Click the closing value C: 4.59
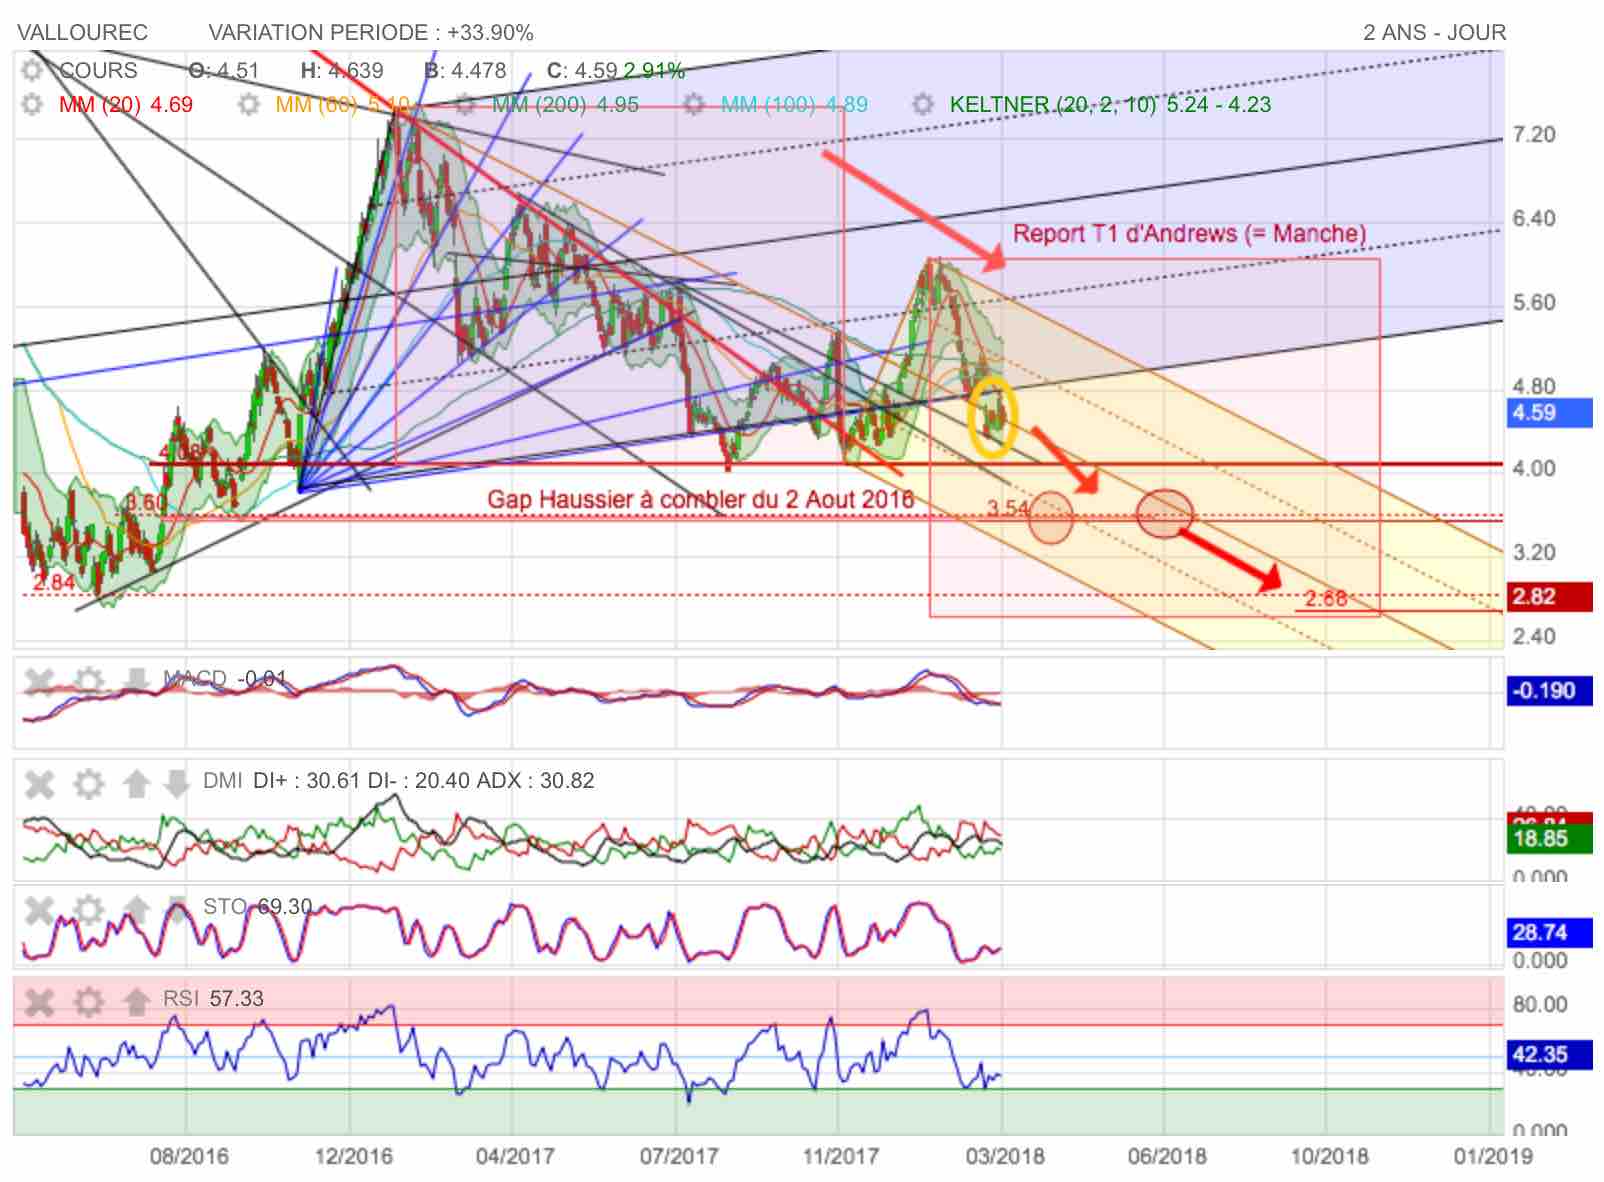The width and height of the screenshot is (1604, 1182). pos(583,70)
